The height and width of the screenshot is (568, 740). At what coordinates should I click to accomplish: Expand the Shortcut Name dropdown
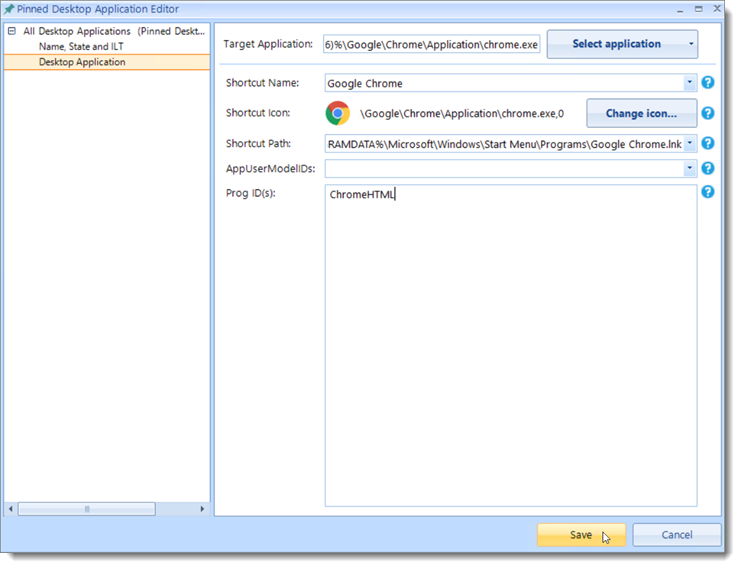[690, 83]
